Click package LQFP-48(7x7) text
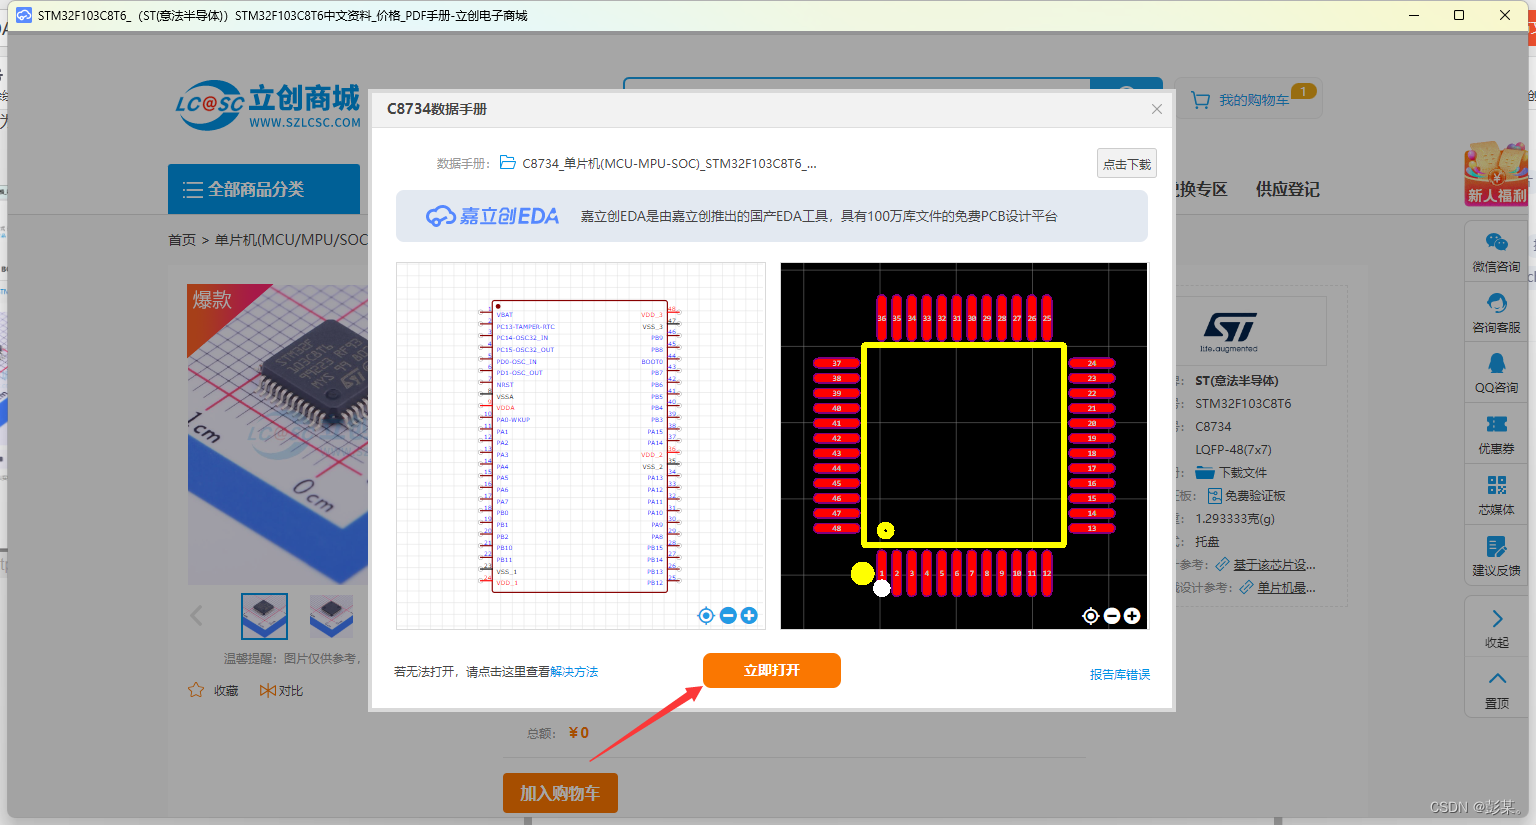The image size is (1536, 825). click(1233, 450)
